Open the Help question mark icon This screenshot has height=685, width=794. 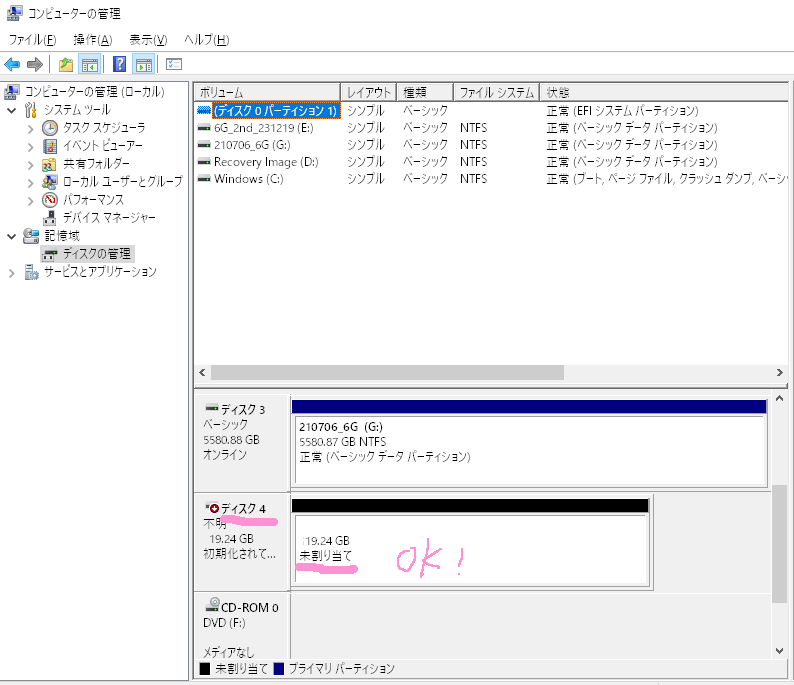pos(120,64)
